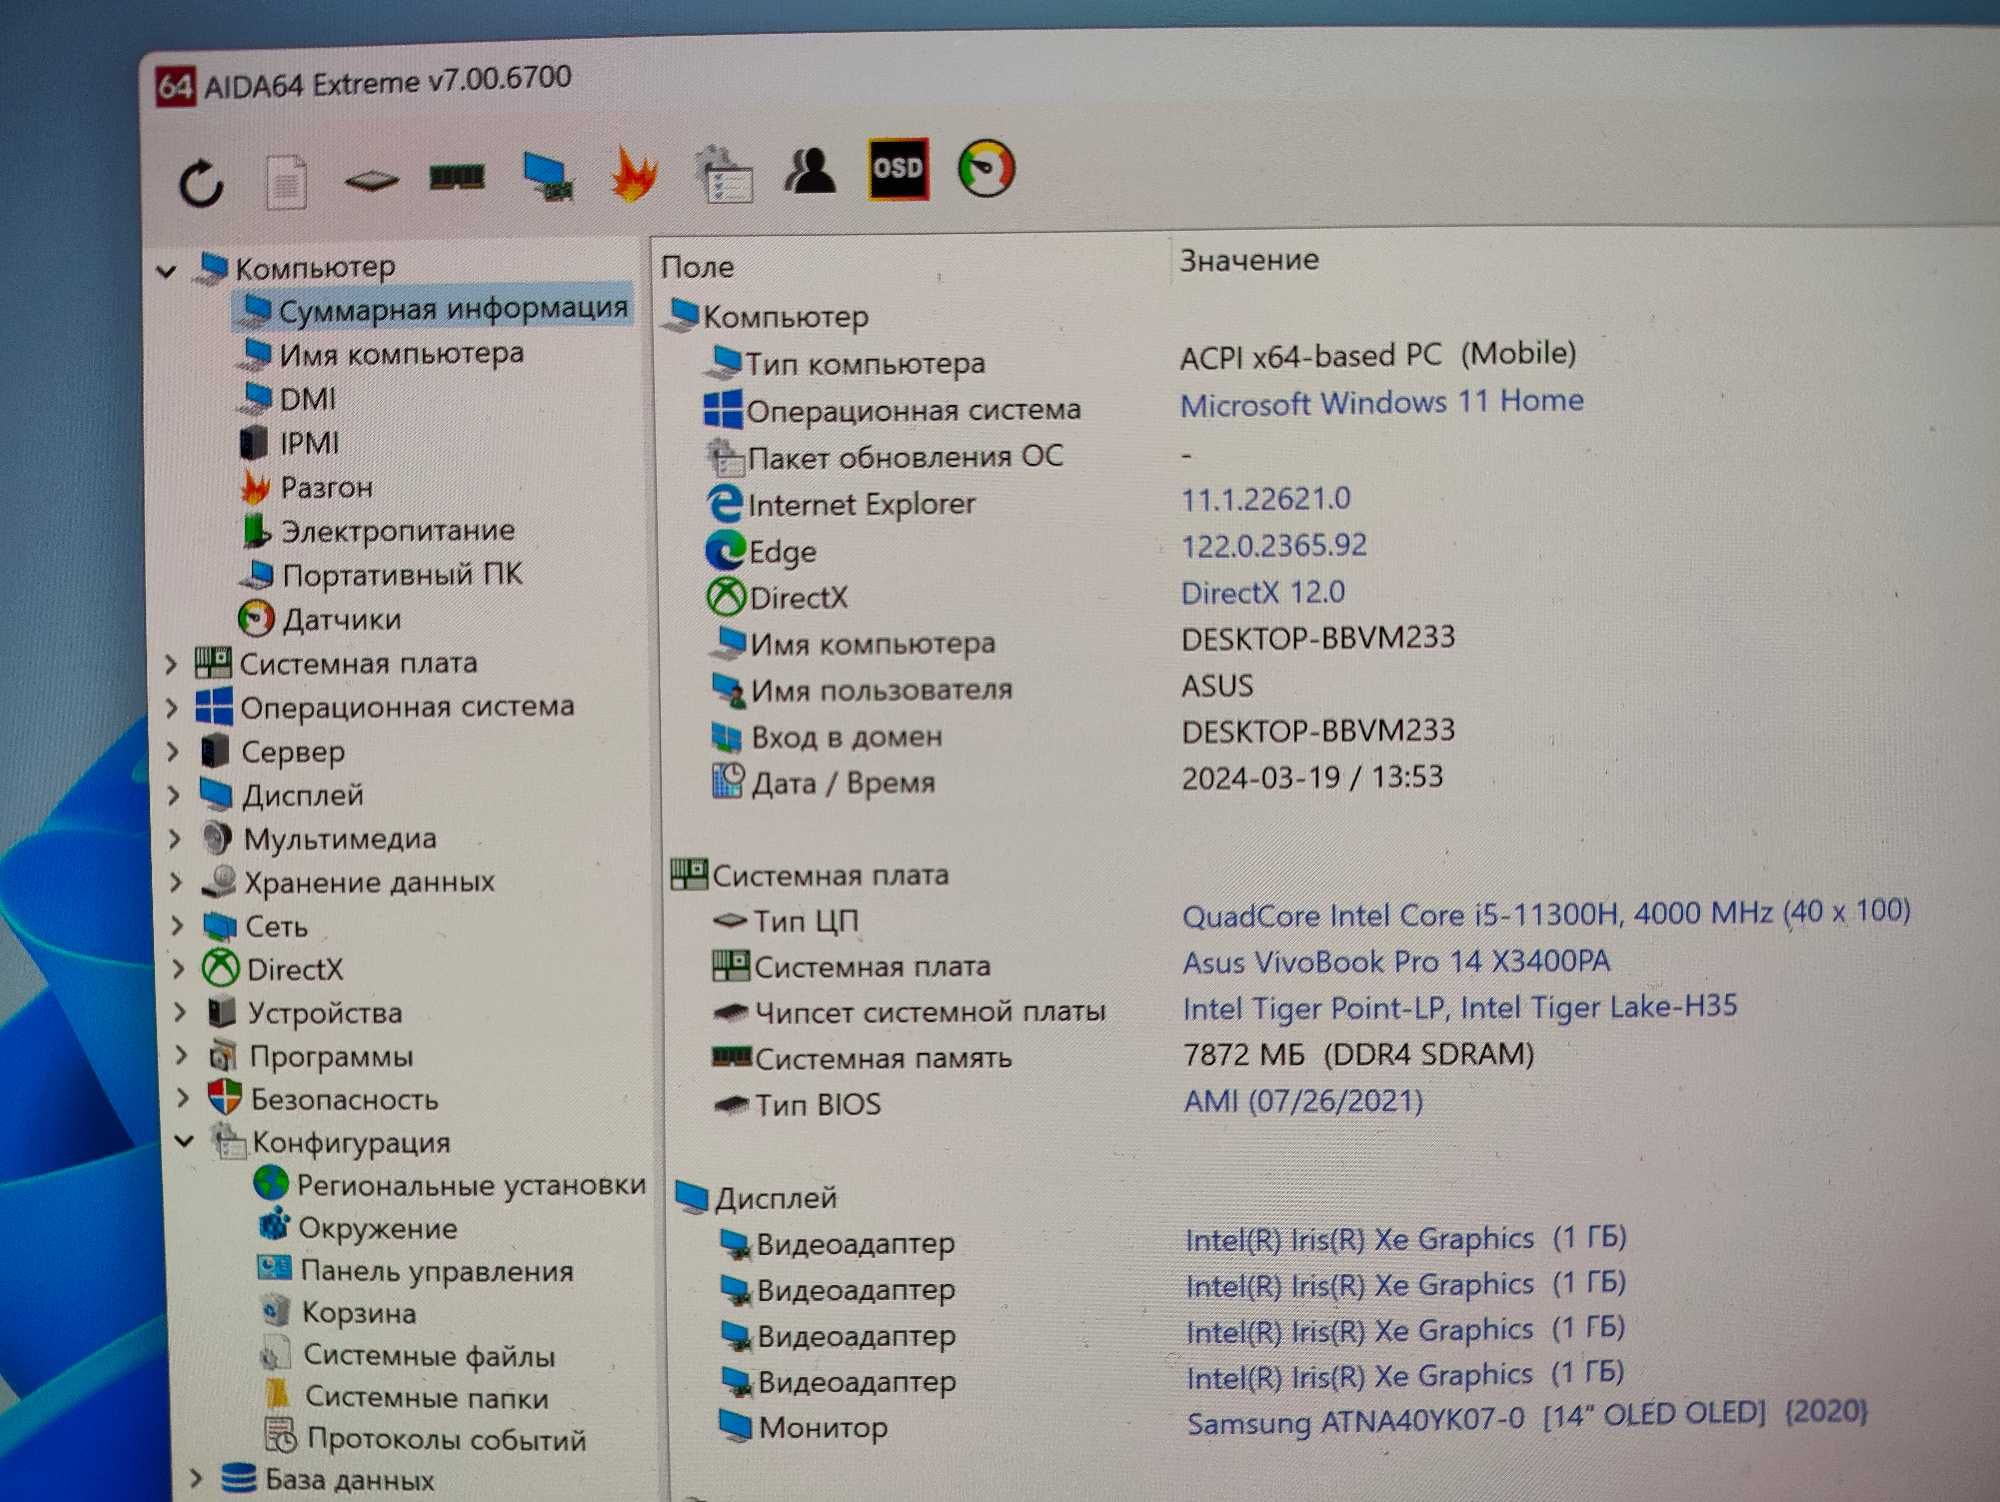Select Имя компьютера in the left tree
2000x1502 pixels.
401,353
